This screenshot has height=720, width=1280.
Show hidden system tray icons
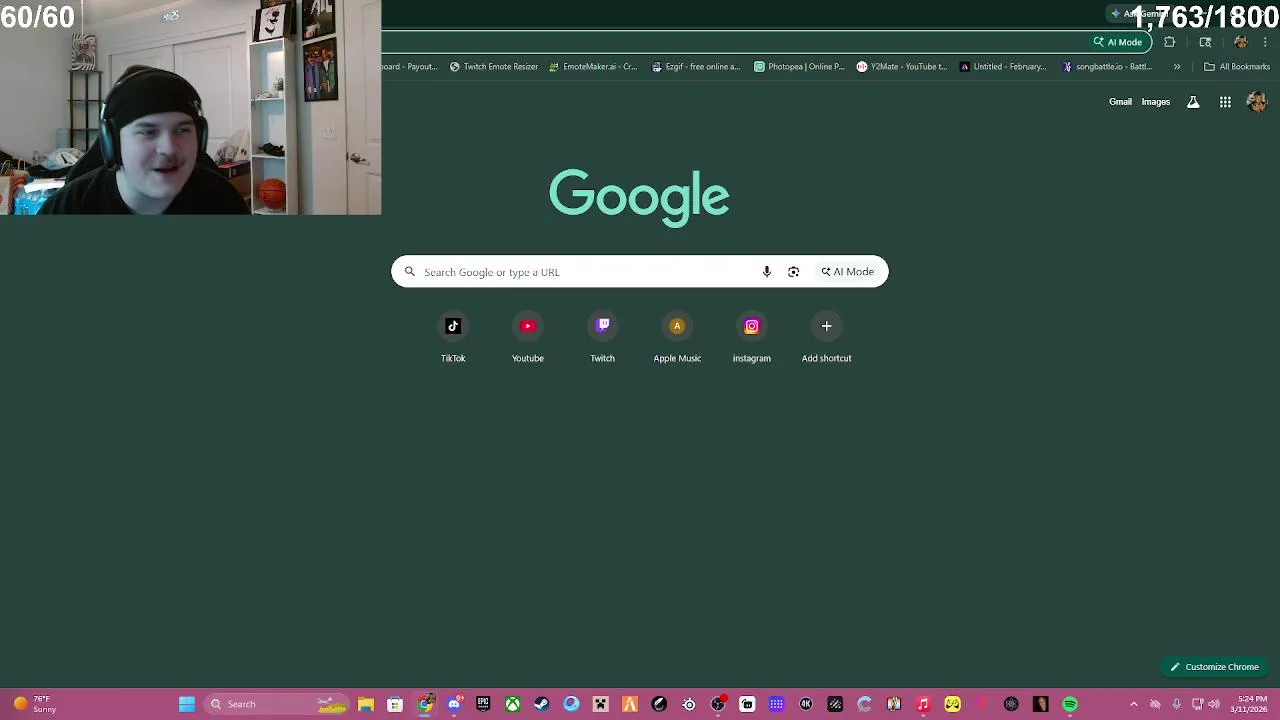(1133, 704)
